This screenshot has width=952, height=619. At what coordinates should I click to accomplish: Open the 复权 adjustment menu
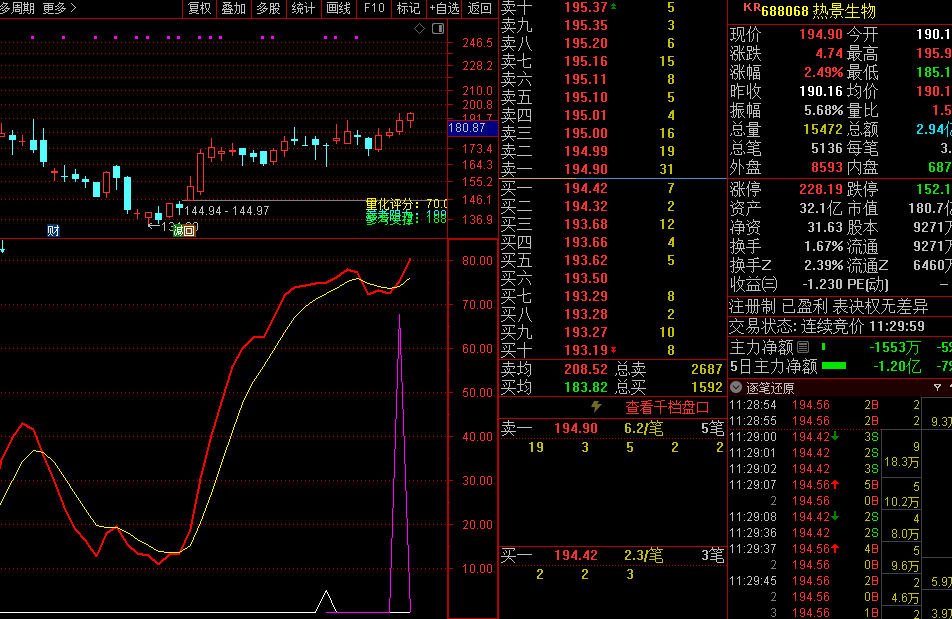tap(199, 8)
